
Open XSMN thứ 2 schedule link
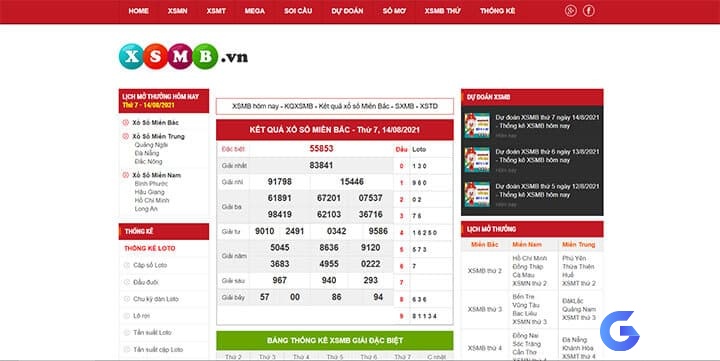[529, 283]
